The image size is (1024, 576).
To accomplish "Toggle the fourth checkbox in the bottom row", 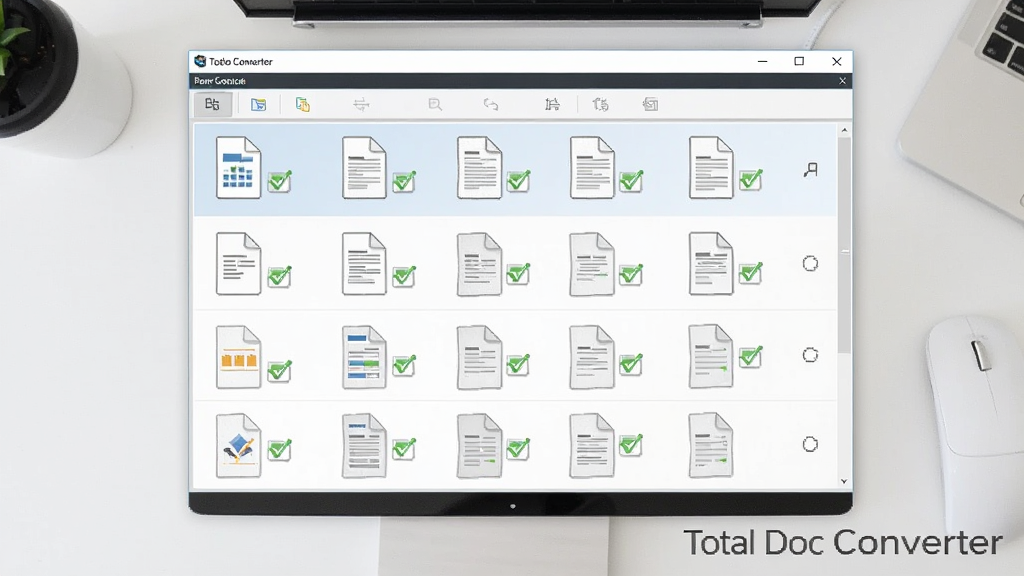I will [x=631, y=445].
